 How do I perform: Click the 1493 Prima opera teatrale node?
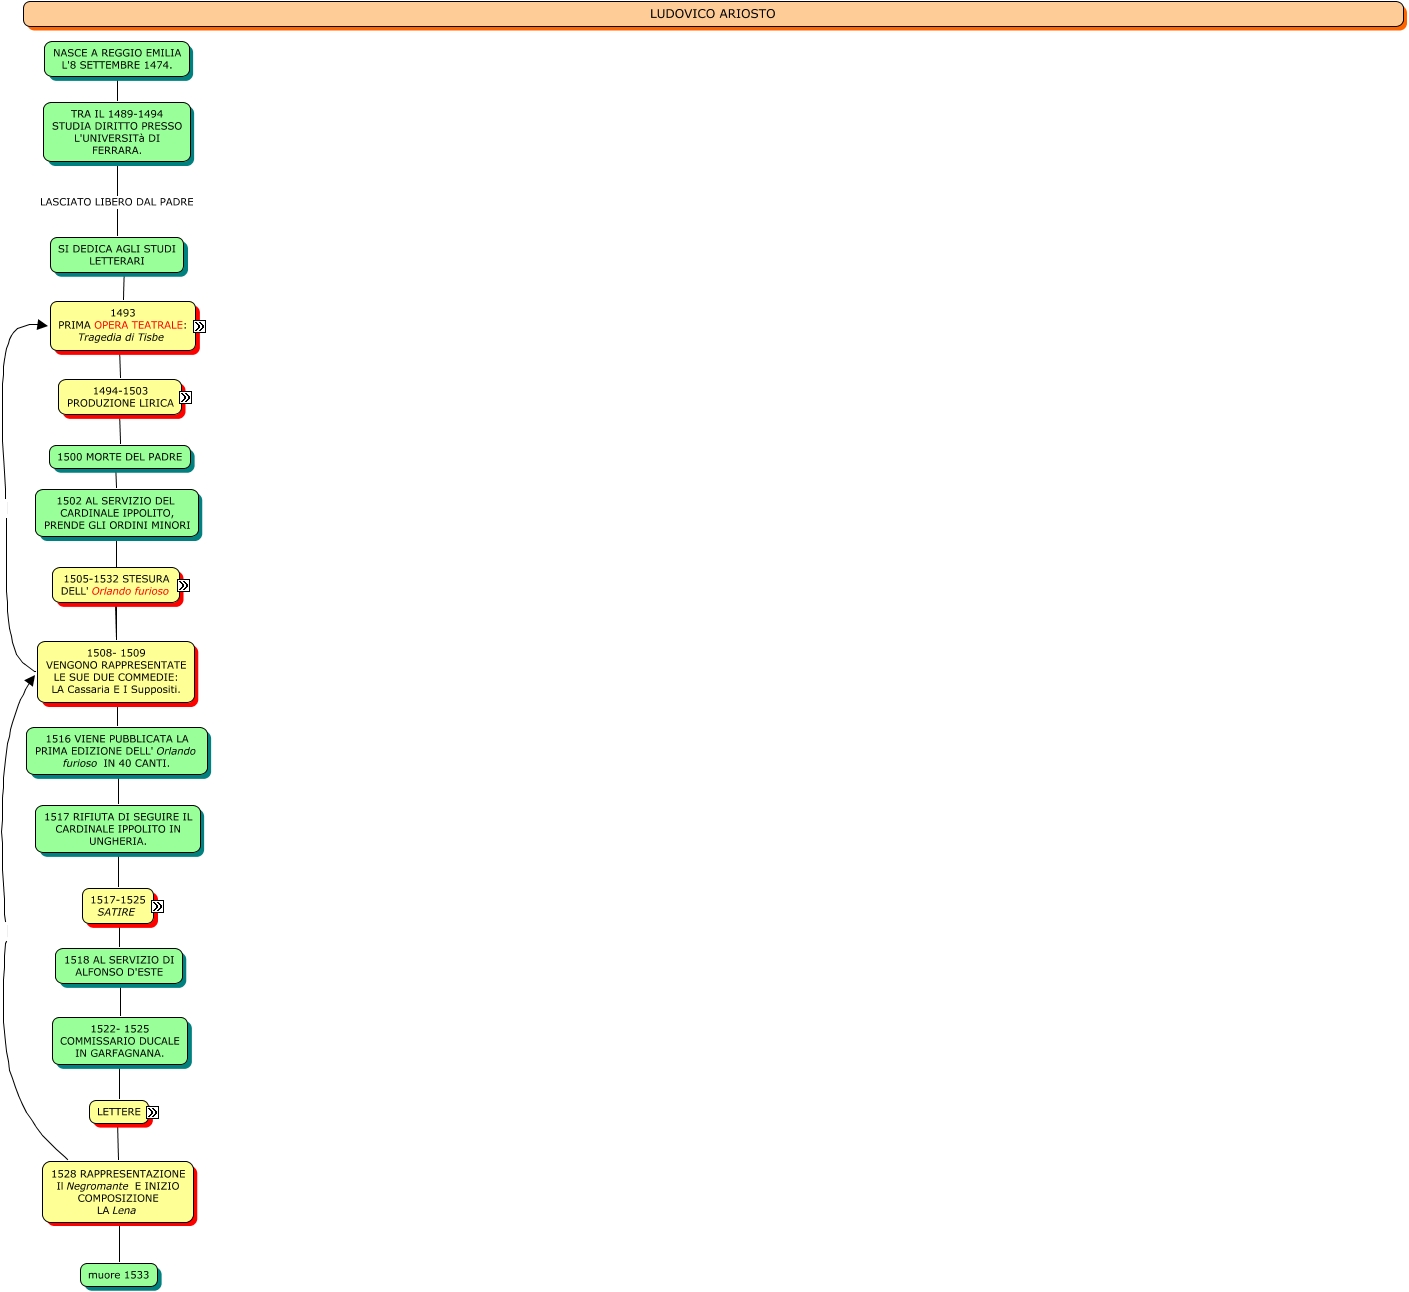pos(122,326)
